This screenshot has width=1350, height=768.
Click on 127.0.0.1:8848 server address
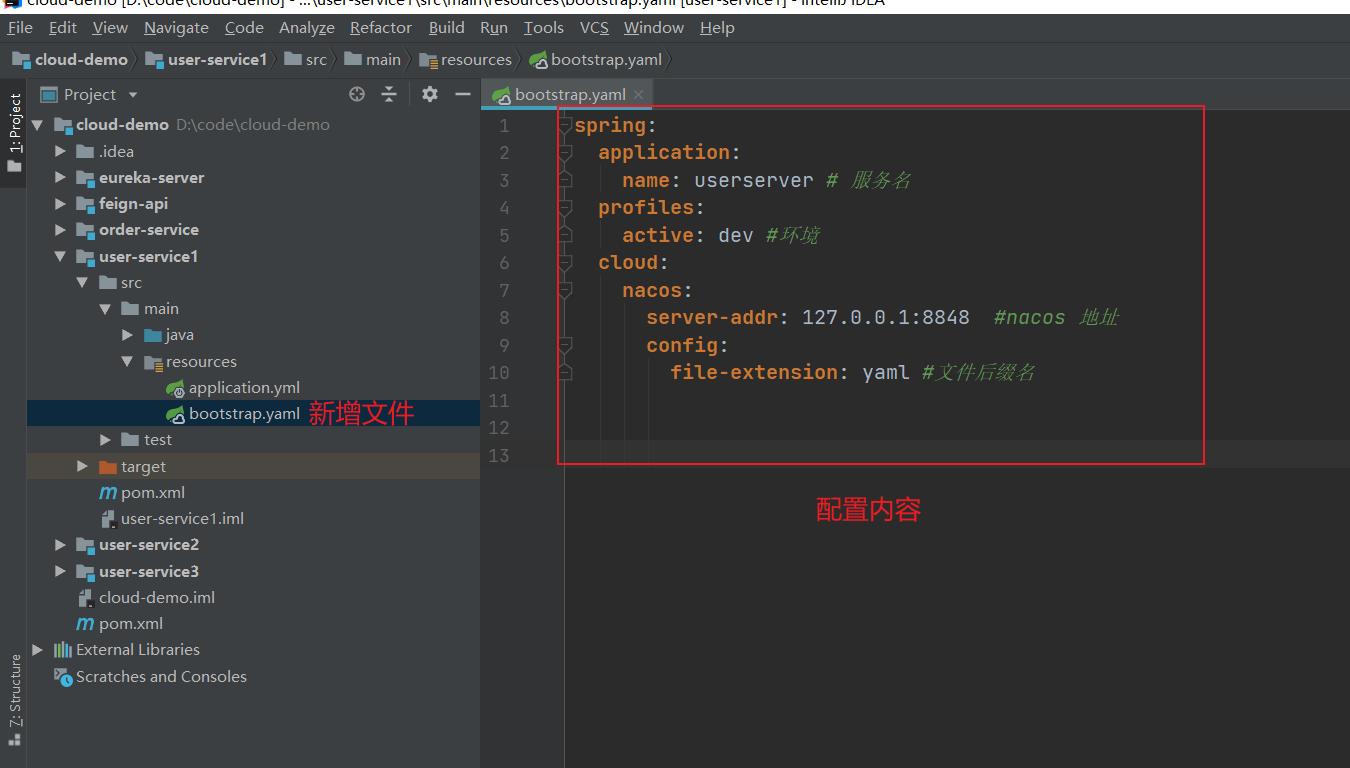tap(886, 318)
